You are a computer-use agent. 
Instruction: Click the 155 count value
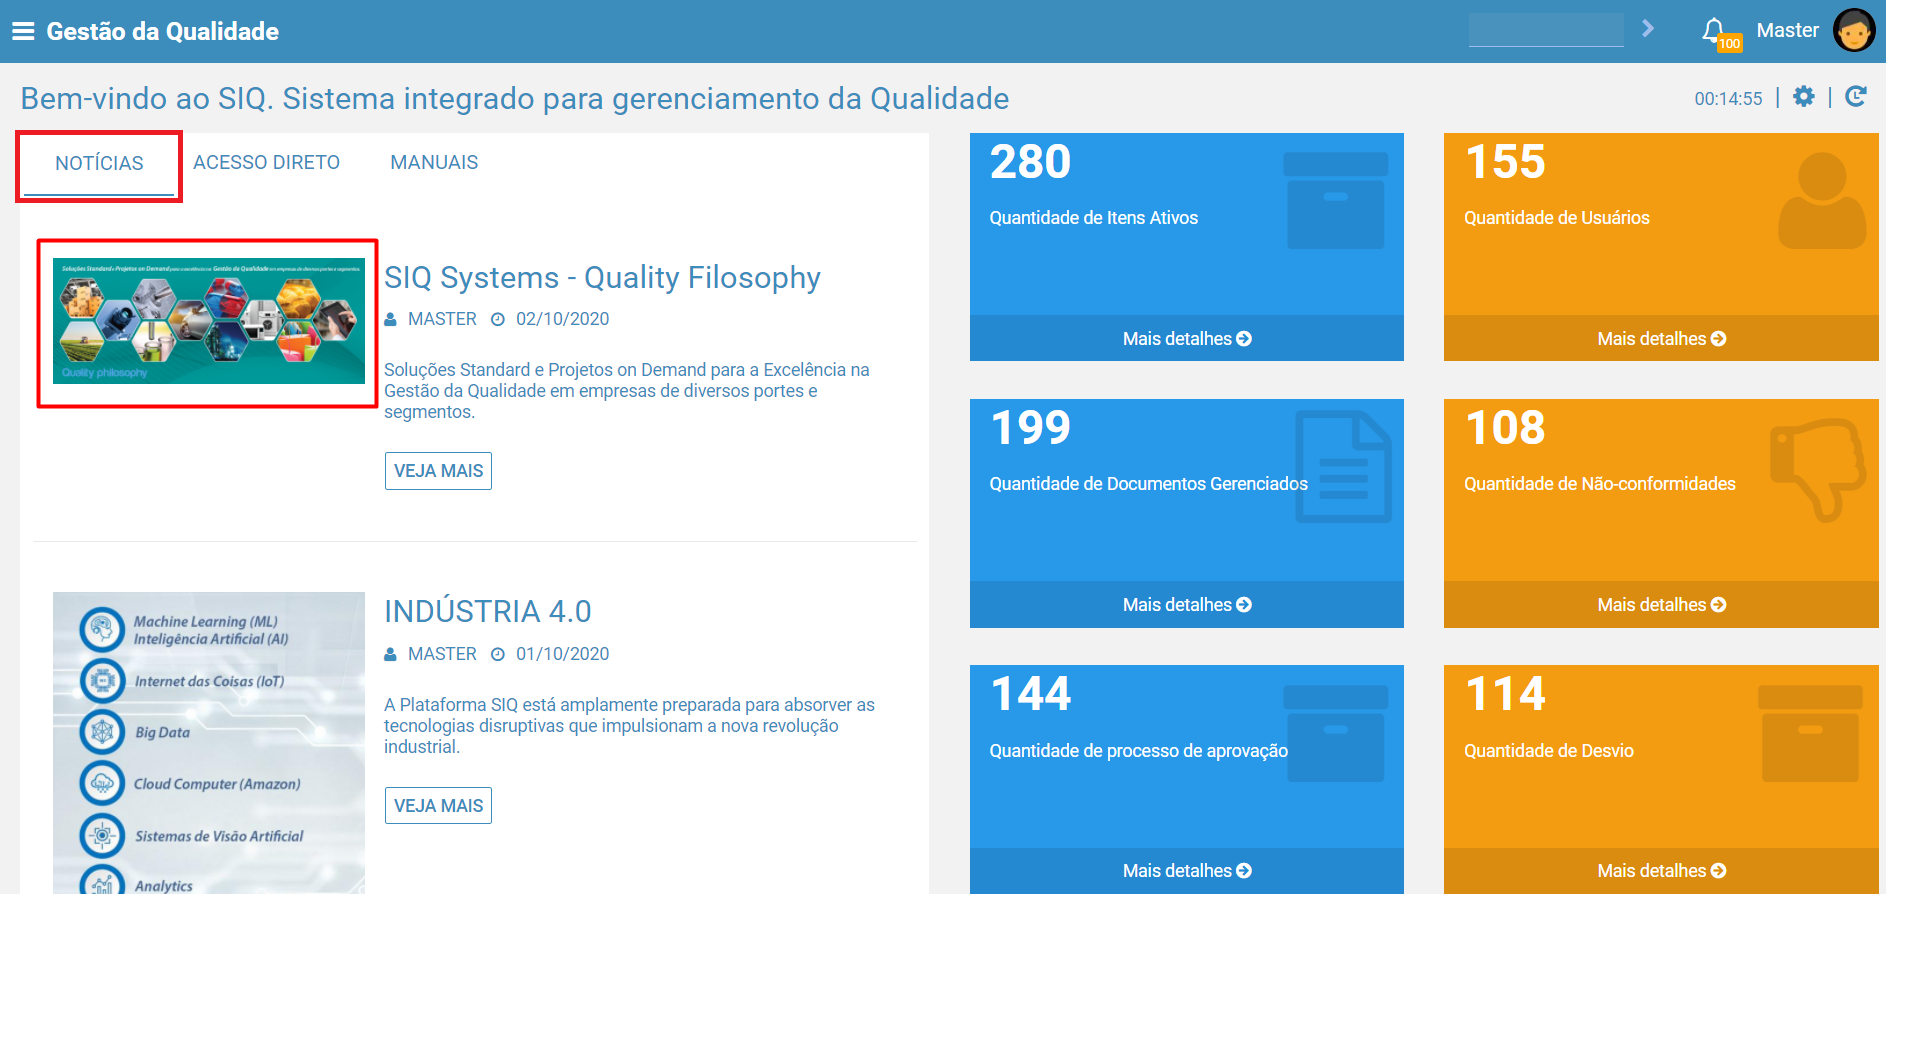[x=1505, y=162]
